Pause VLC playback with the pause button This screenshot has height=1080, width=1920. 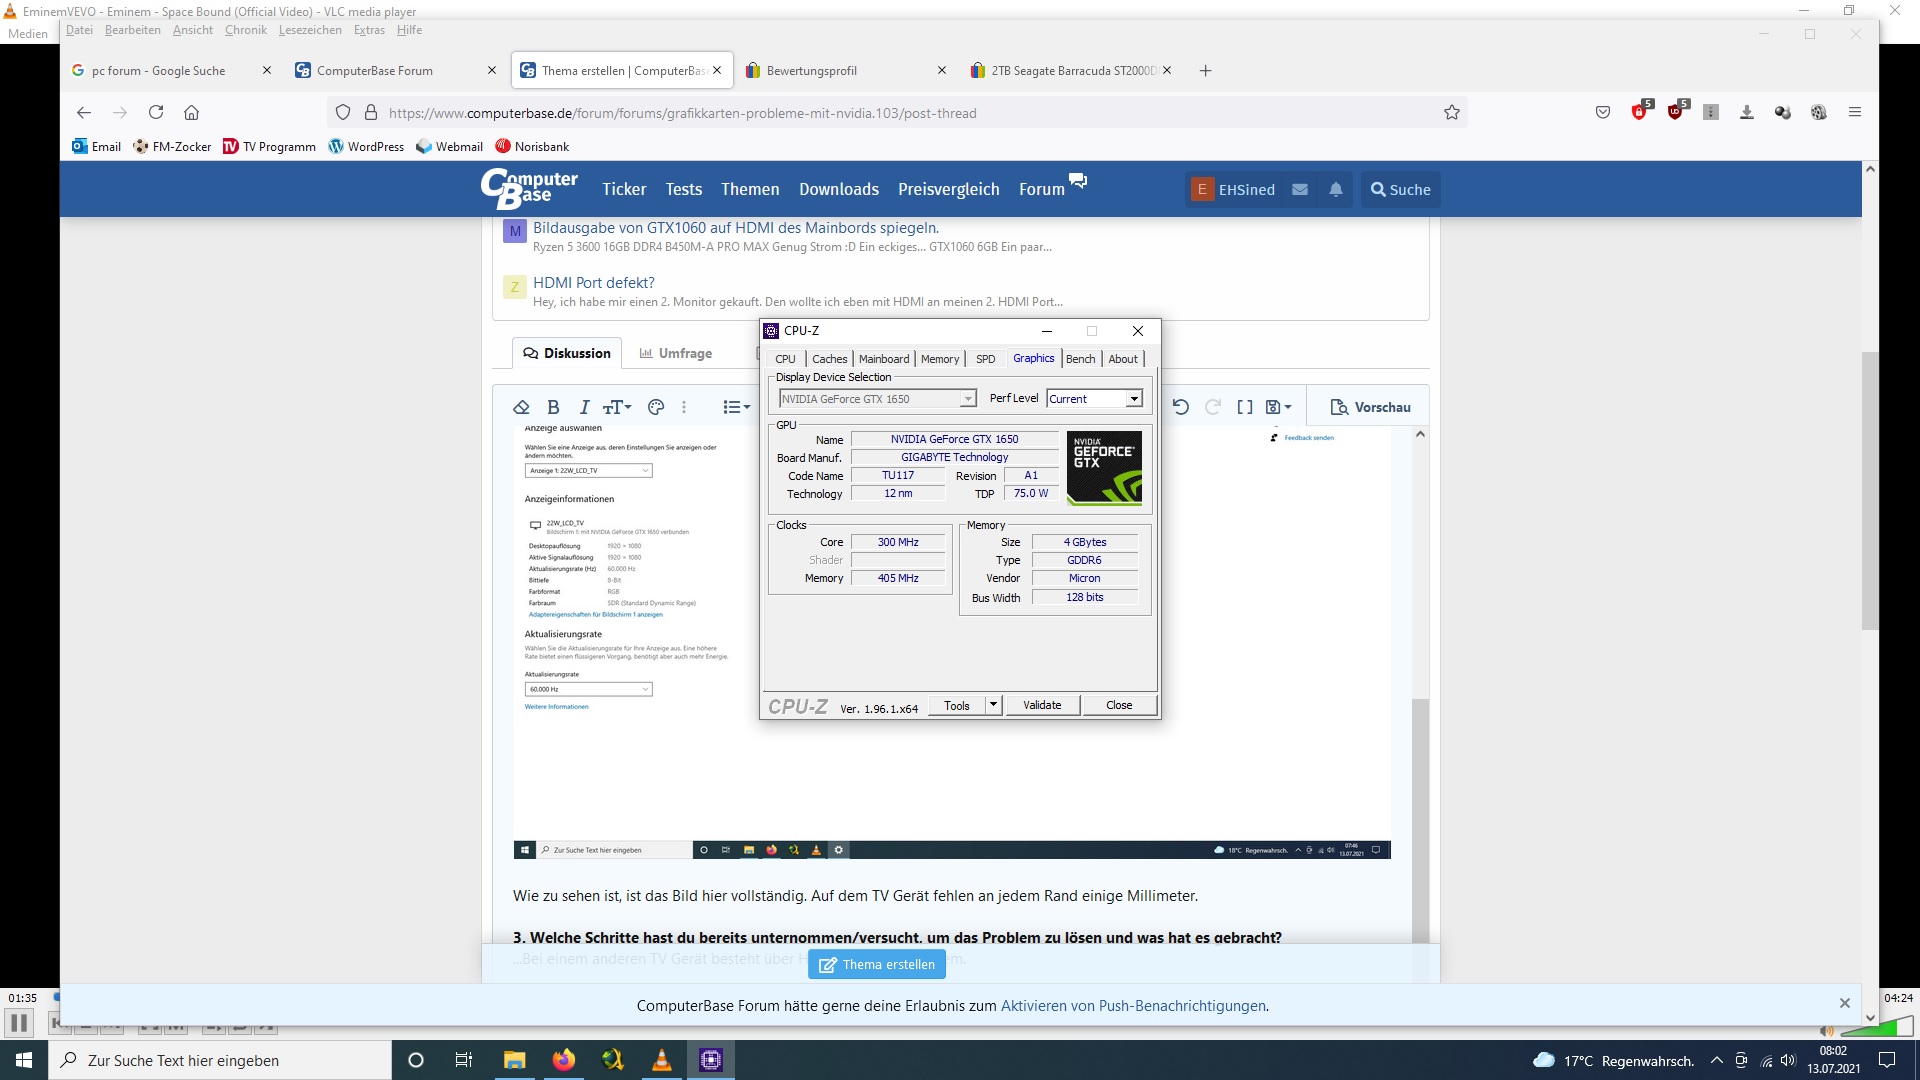[x=18, y=1023]
